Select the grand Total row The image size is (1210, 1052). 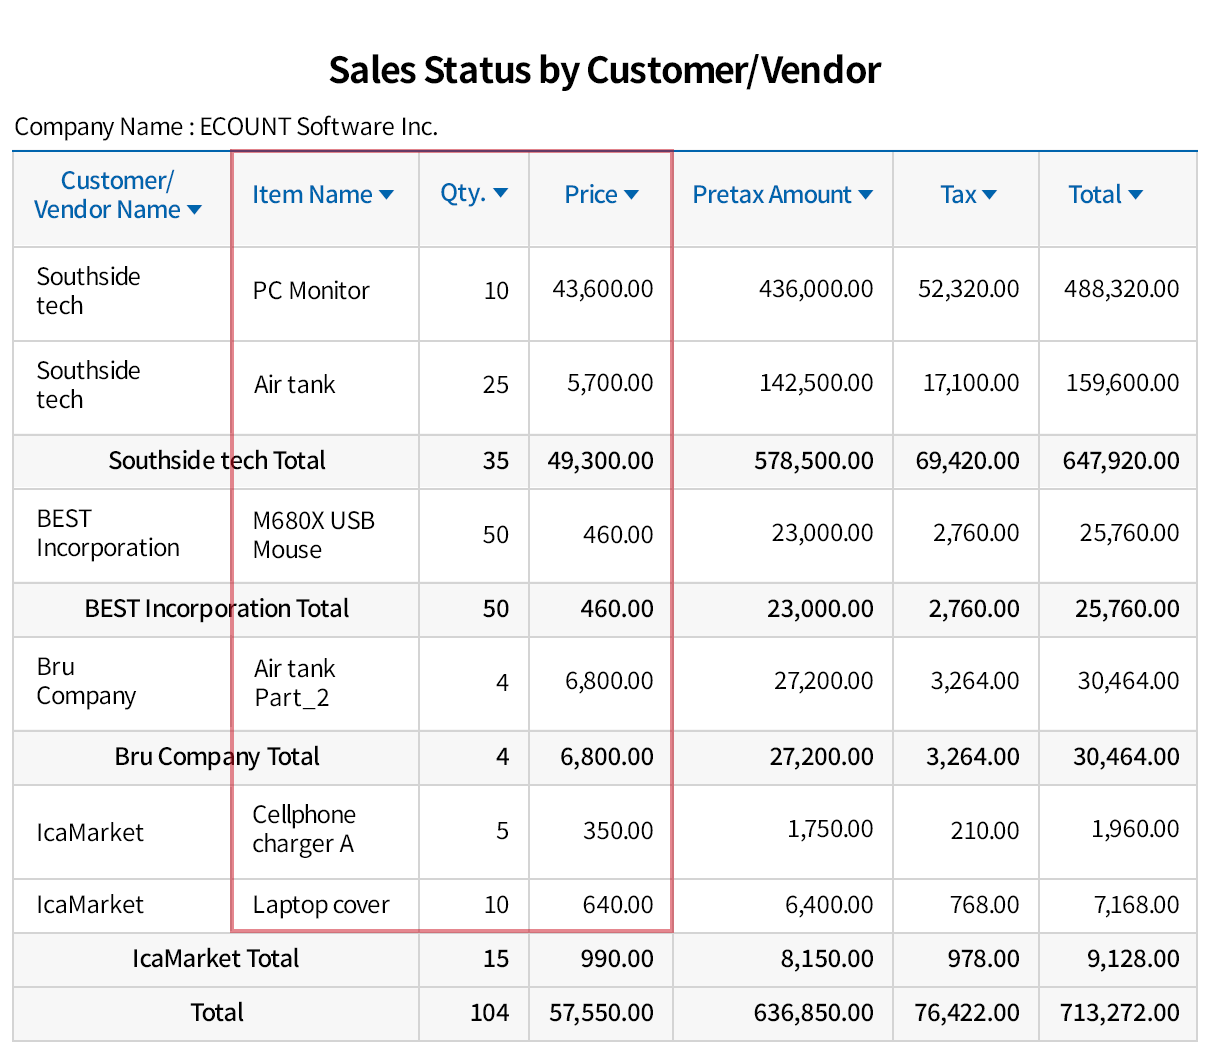[x=217, y=1013]
